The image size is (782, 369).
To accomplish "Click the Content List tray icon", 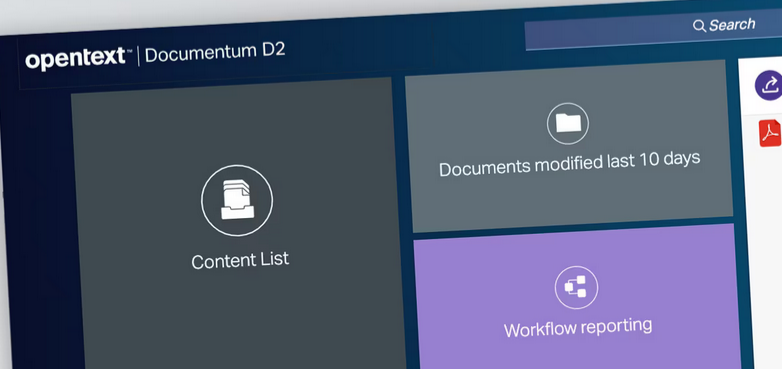I will pos(237,200).
